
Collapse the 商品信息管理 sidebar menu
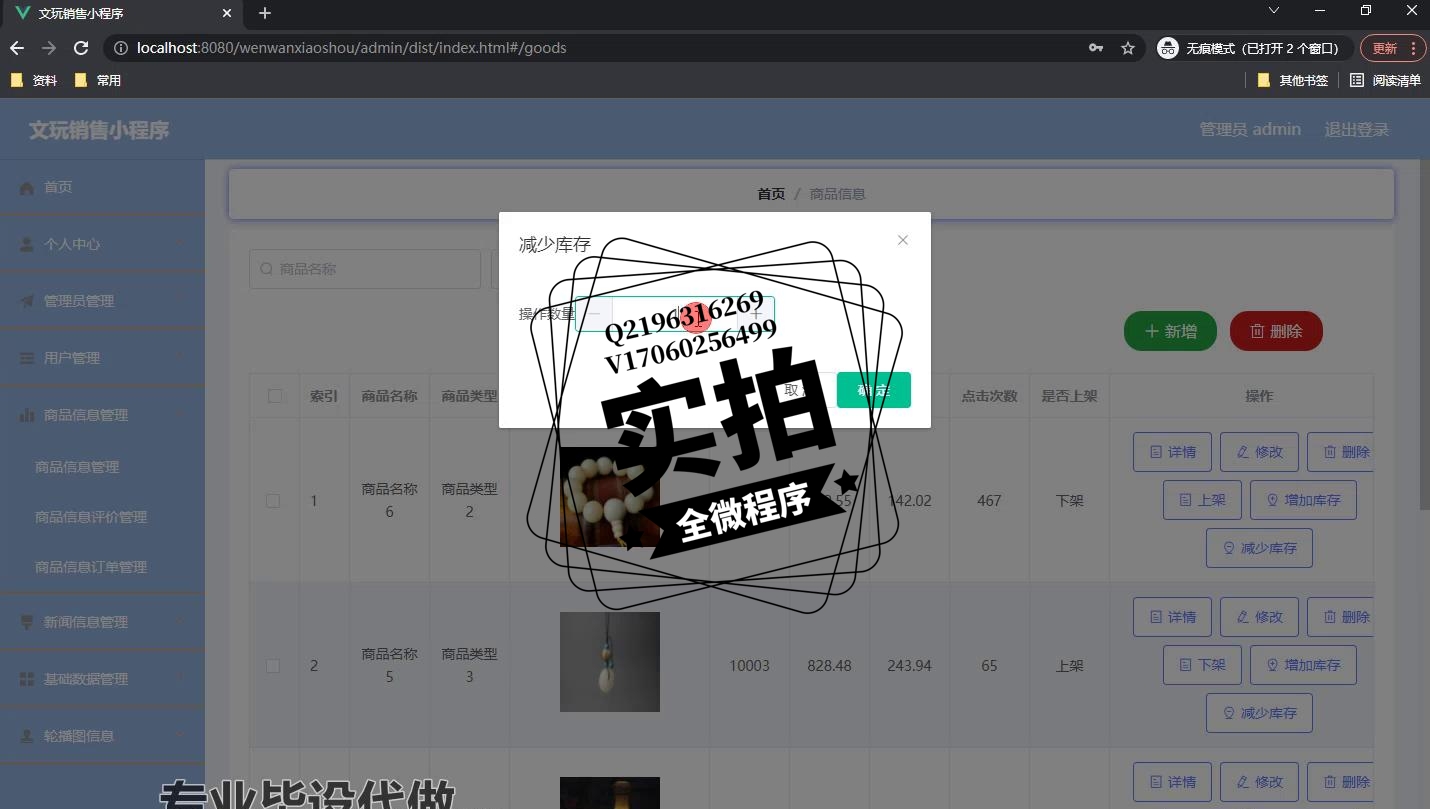click(102, 415)
